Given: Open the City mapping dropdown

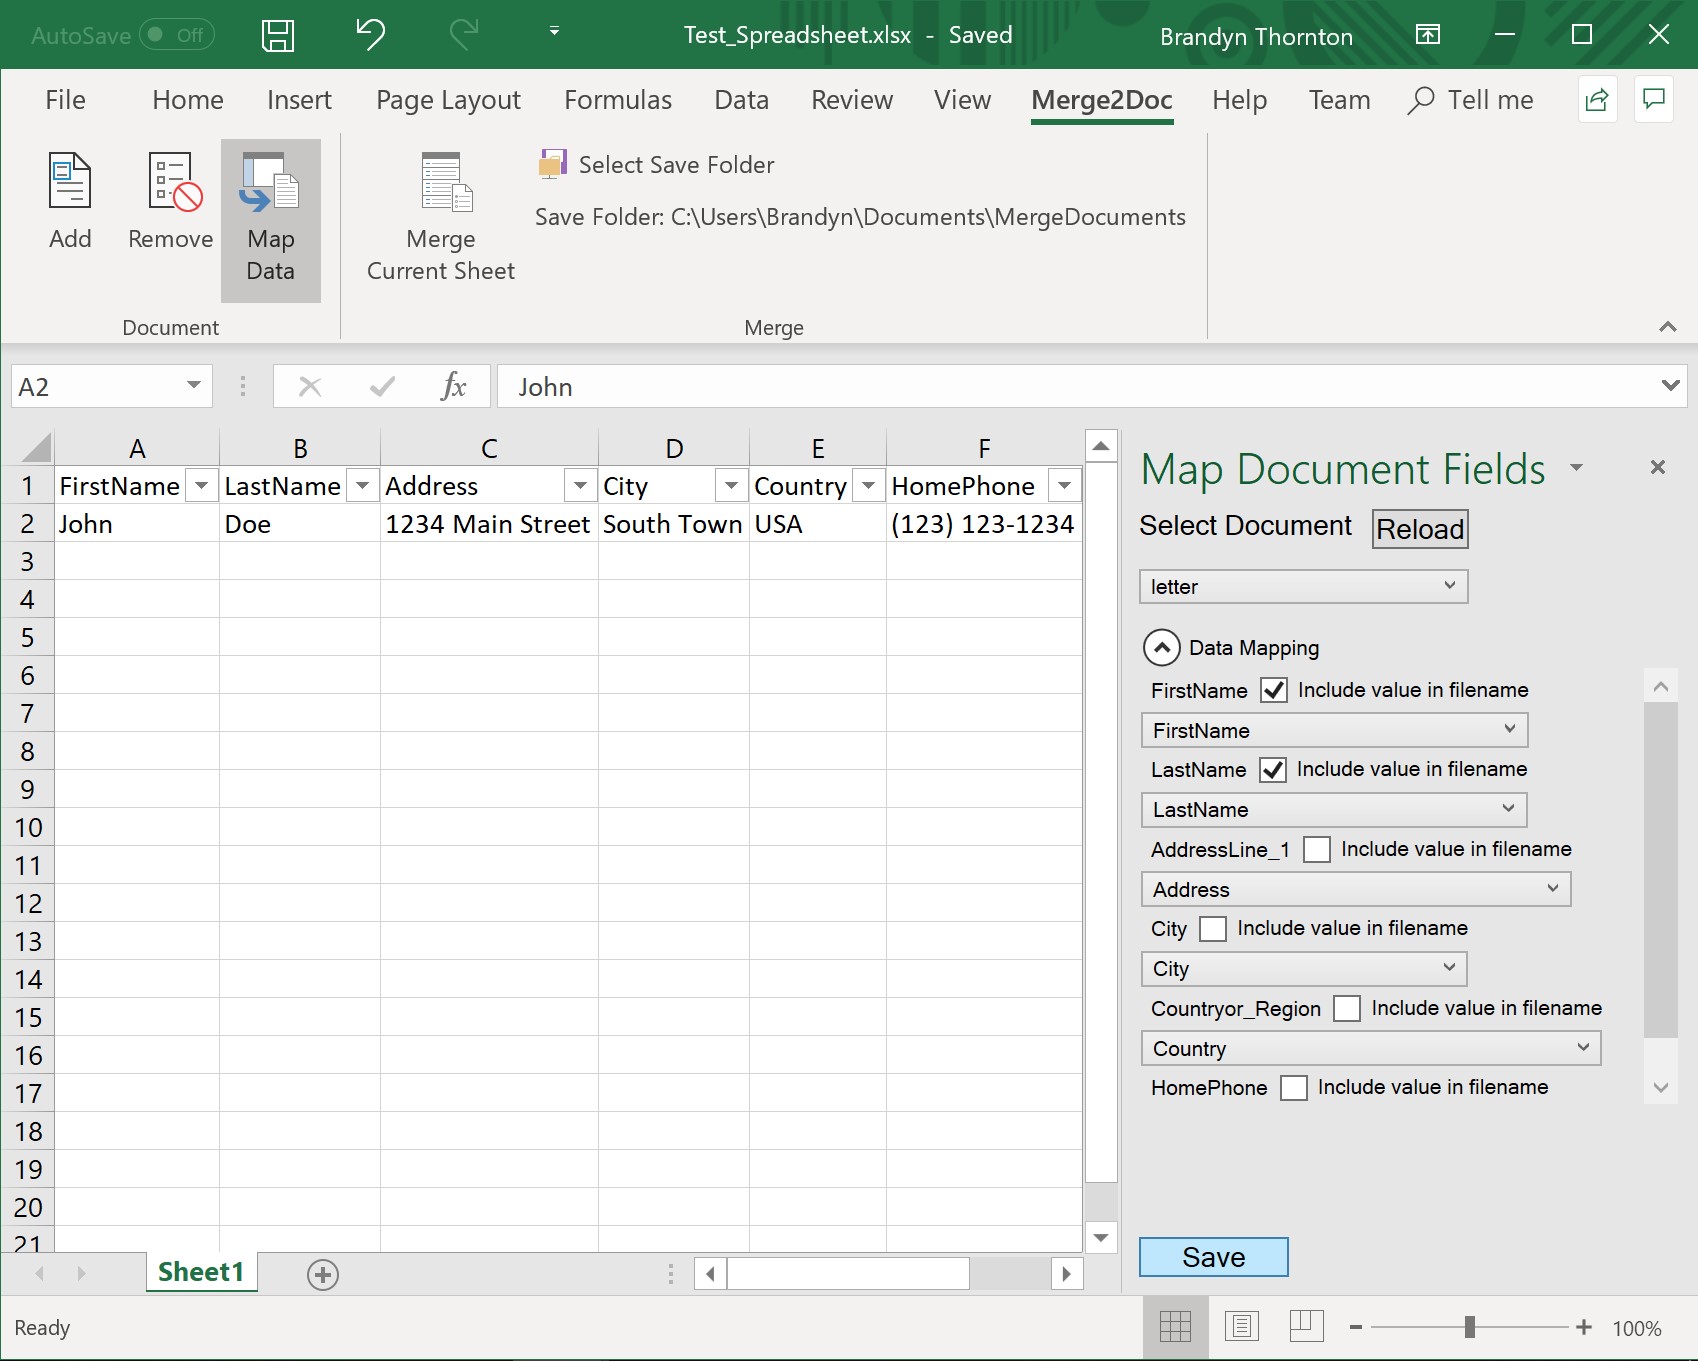Looking at the screenshot, I should click(x=1304, y=968).
